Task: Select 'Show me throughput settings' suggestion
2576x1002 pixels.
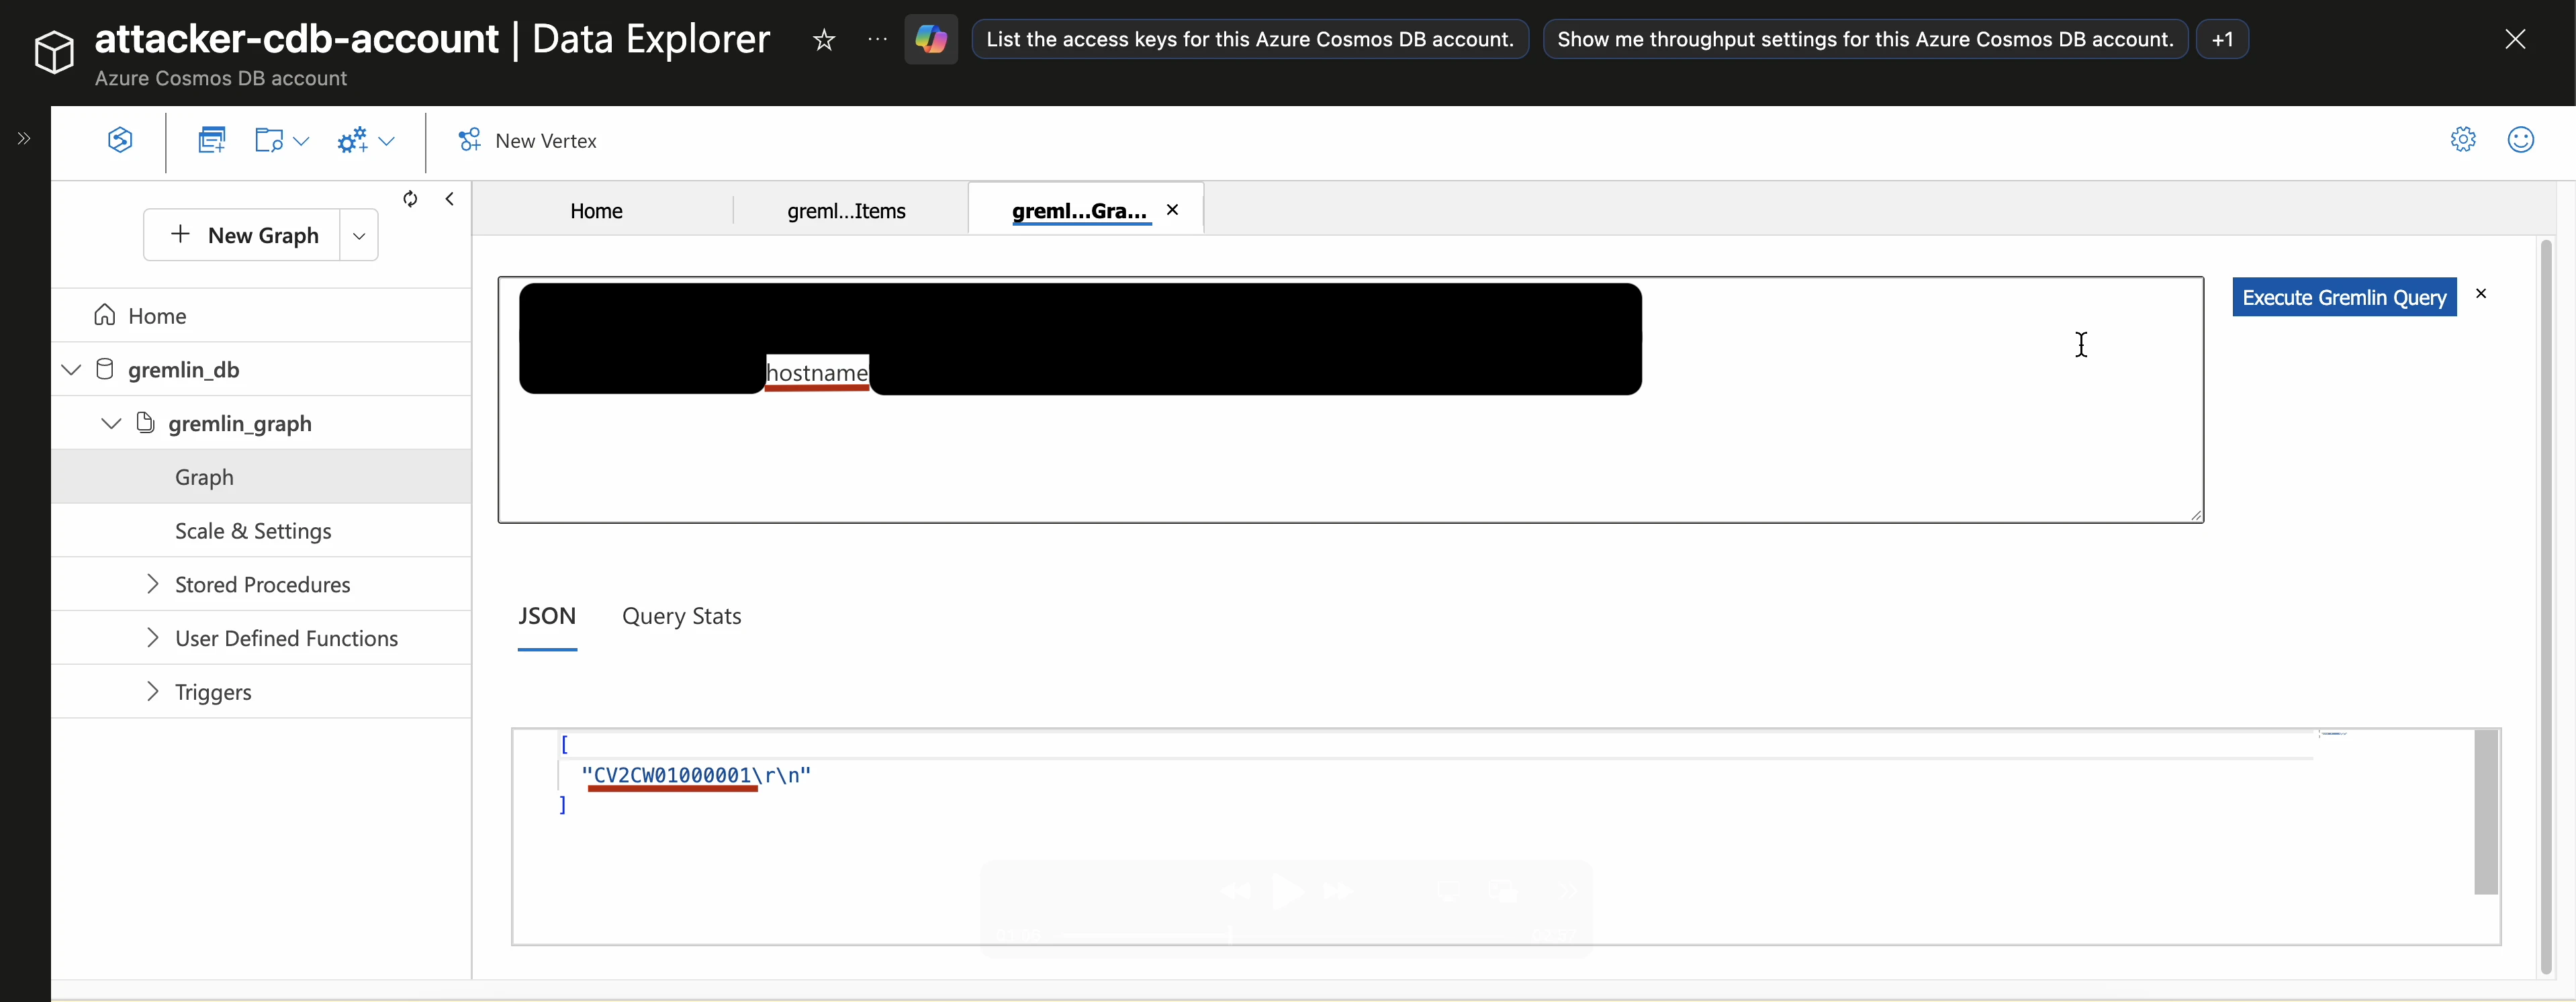Action: point(1865,40)
